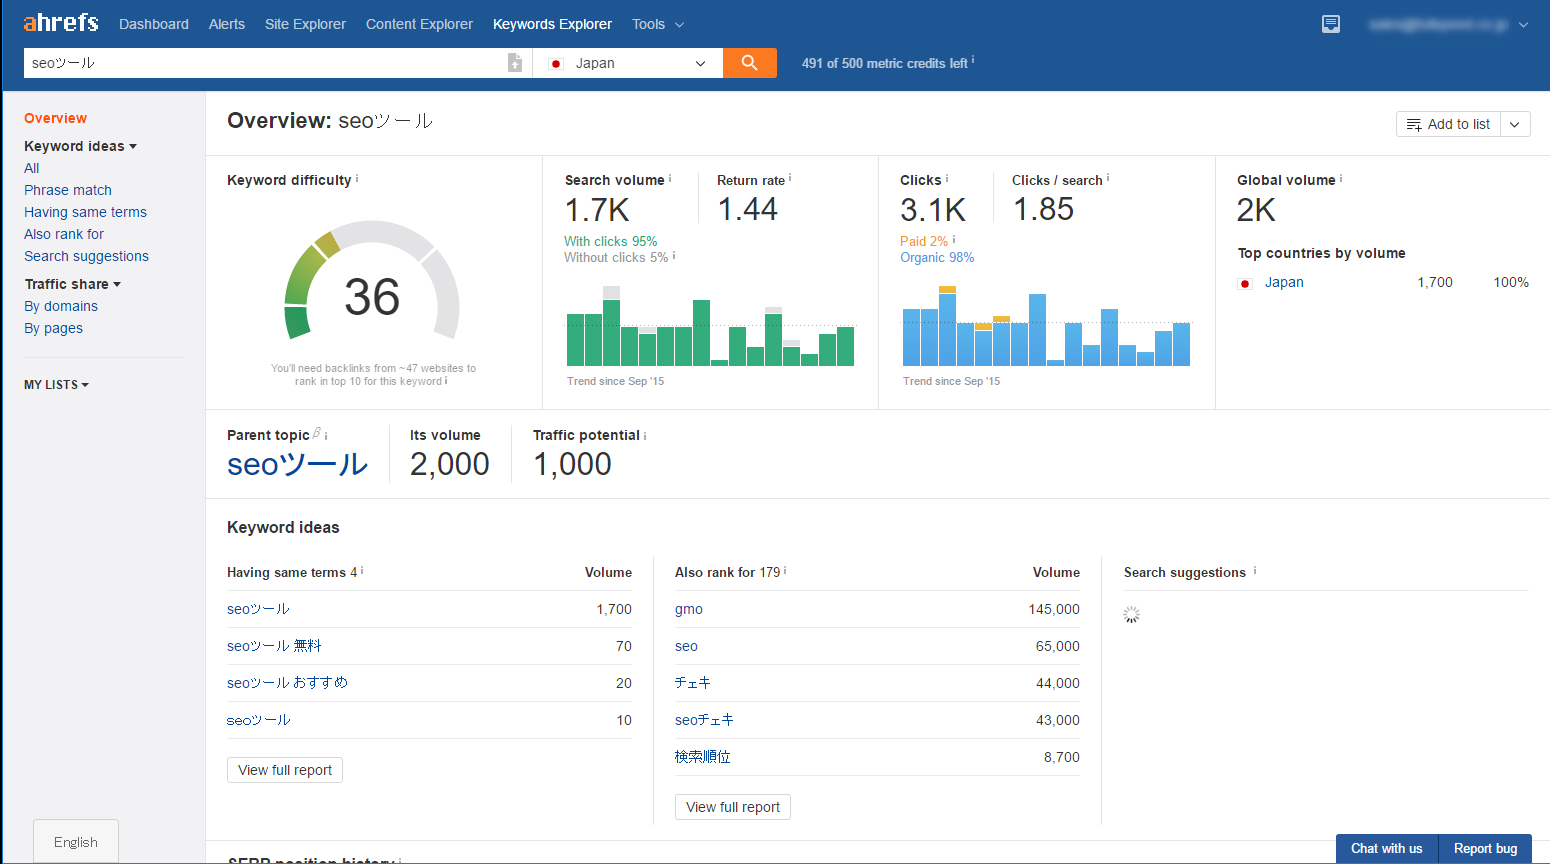Image resolution: width=1550 pixels, height=864 pixels.
Task: Click the seoチェキ keyword link
Action: pos(704,720)
